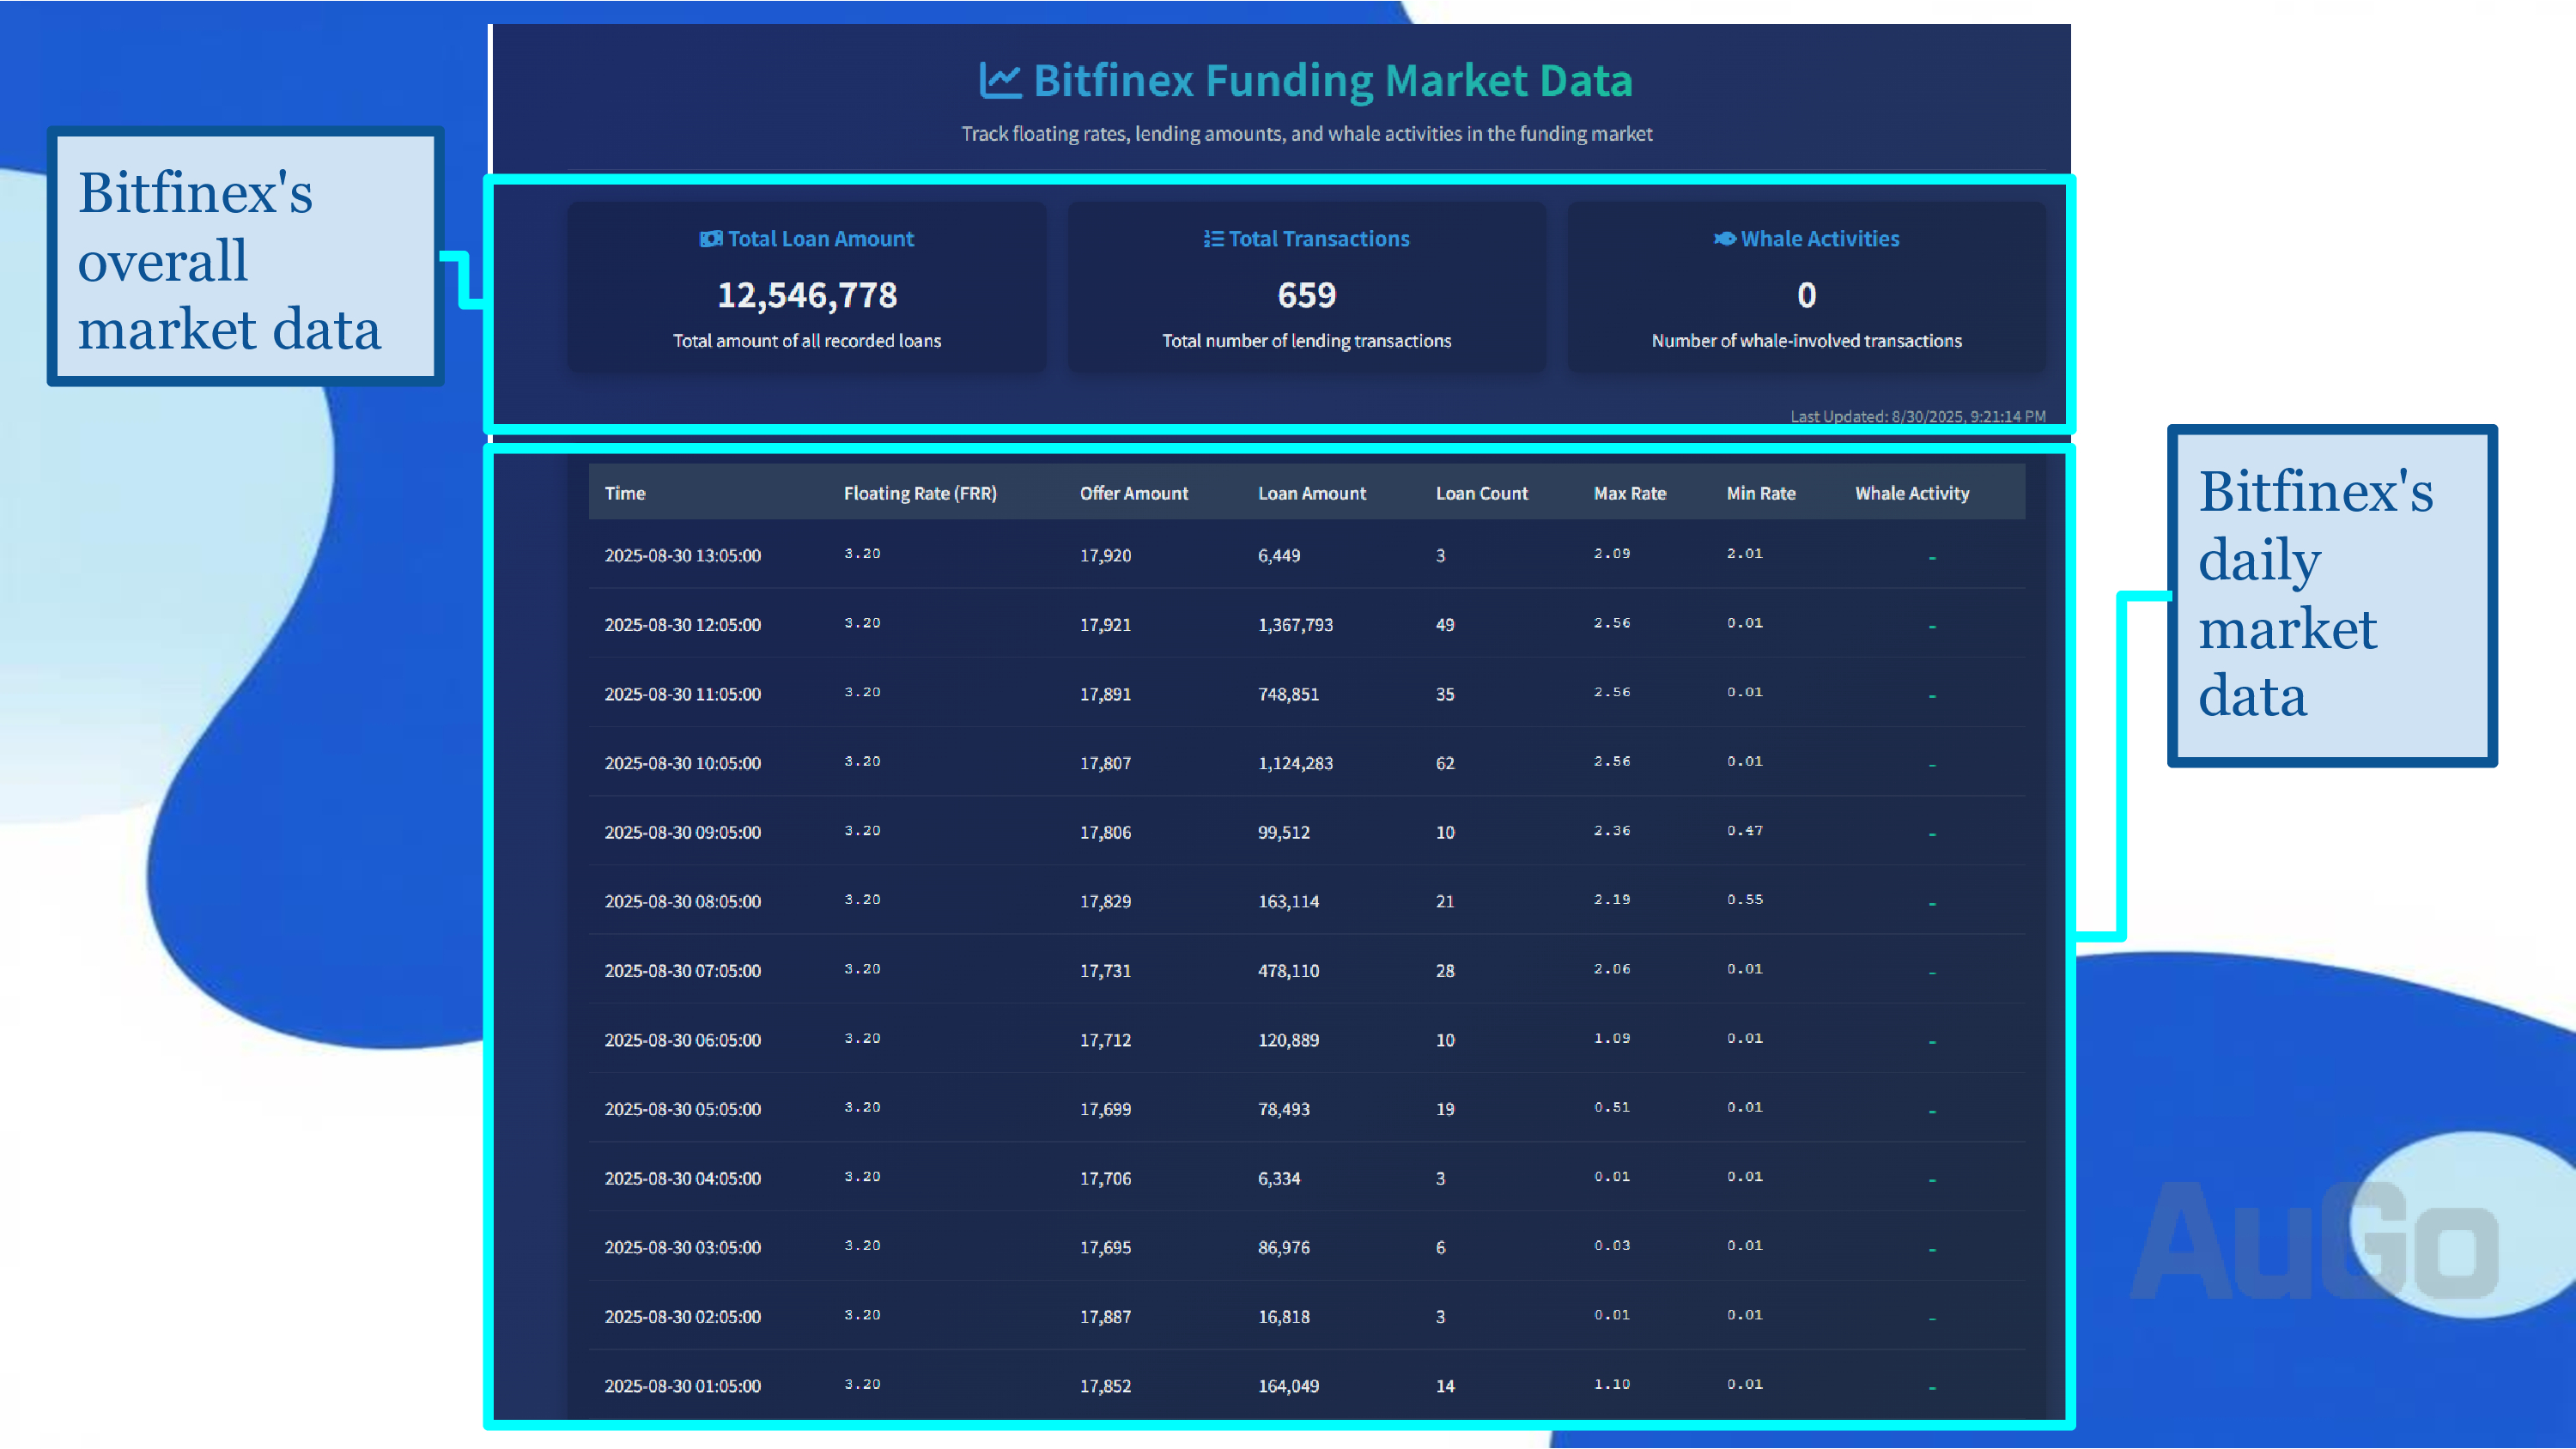Click max rate 2.36 cell
Viewport: 2576px width, 1449px height.
[x=1611, y=830]
